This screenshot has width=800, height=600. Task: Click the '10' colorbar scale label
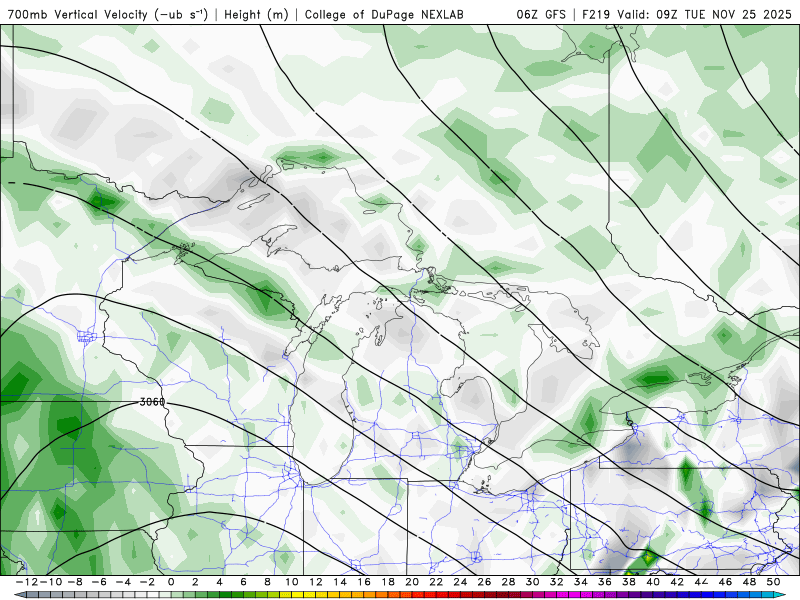291,582
